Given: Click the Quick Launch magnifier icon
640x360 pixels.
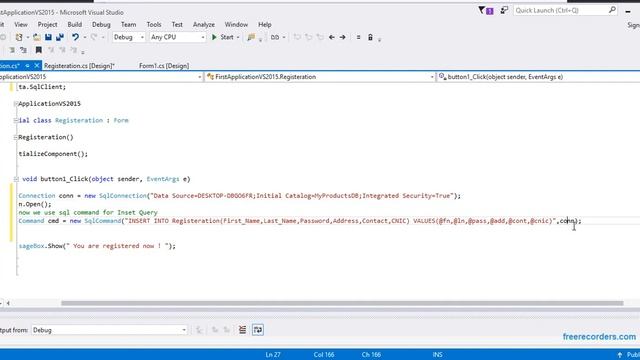Looking at the screenshot, I should pyautogui.click(x=612, y=10).
